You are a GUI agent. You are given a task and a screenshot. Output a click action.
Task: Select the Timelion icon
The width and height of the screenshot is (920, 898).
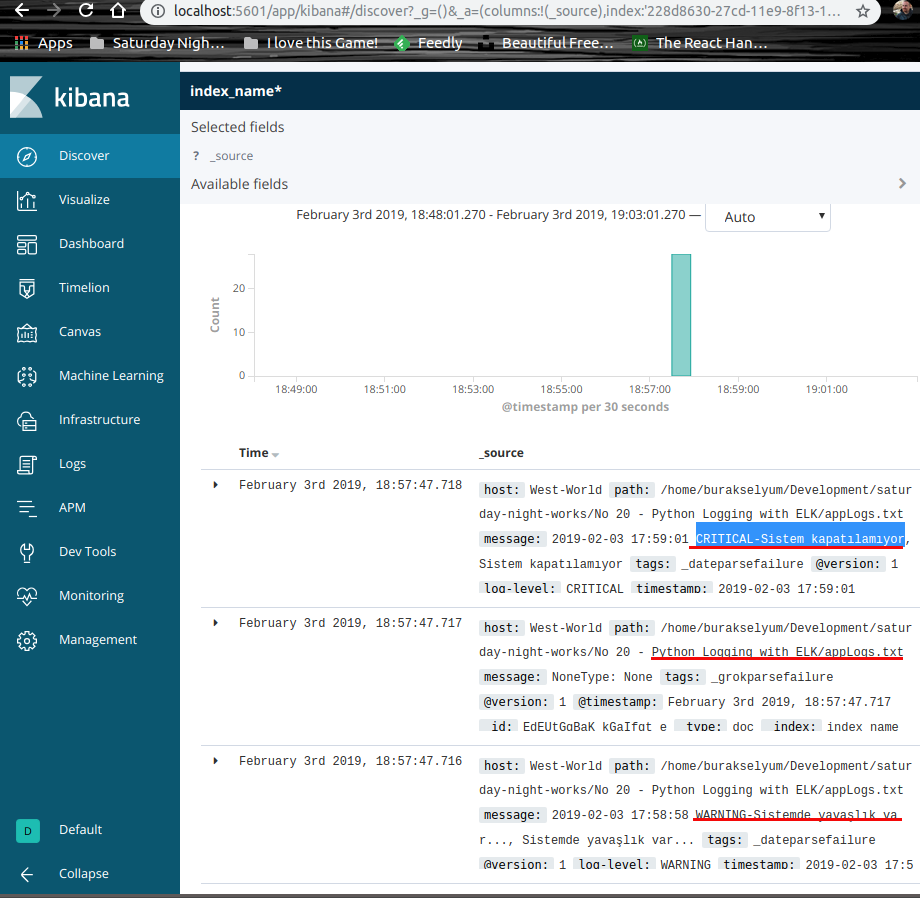(x=27, y=288)
